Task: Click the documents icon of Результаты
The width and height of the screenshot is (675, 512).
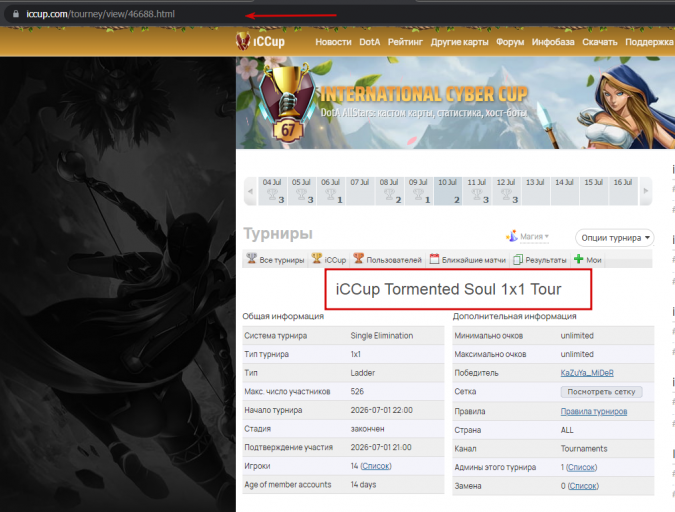Action: pyautogui.click(x=518, y=259)
